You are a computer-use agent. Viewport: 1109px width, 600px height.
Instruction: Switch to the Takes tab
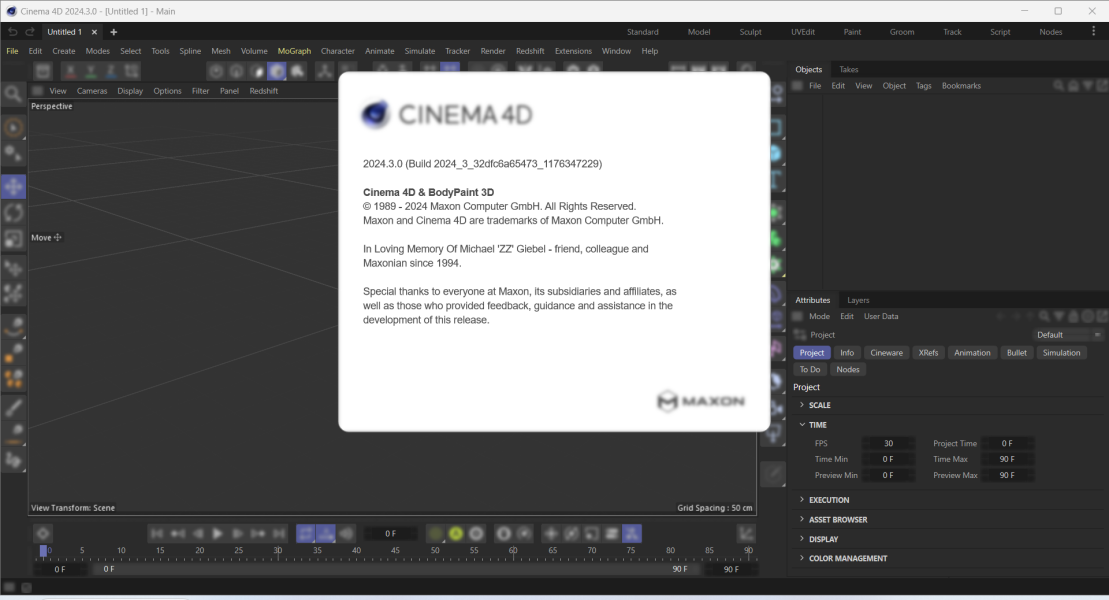coord(849,69)
